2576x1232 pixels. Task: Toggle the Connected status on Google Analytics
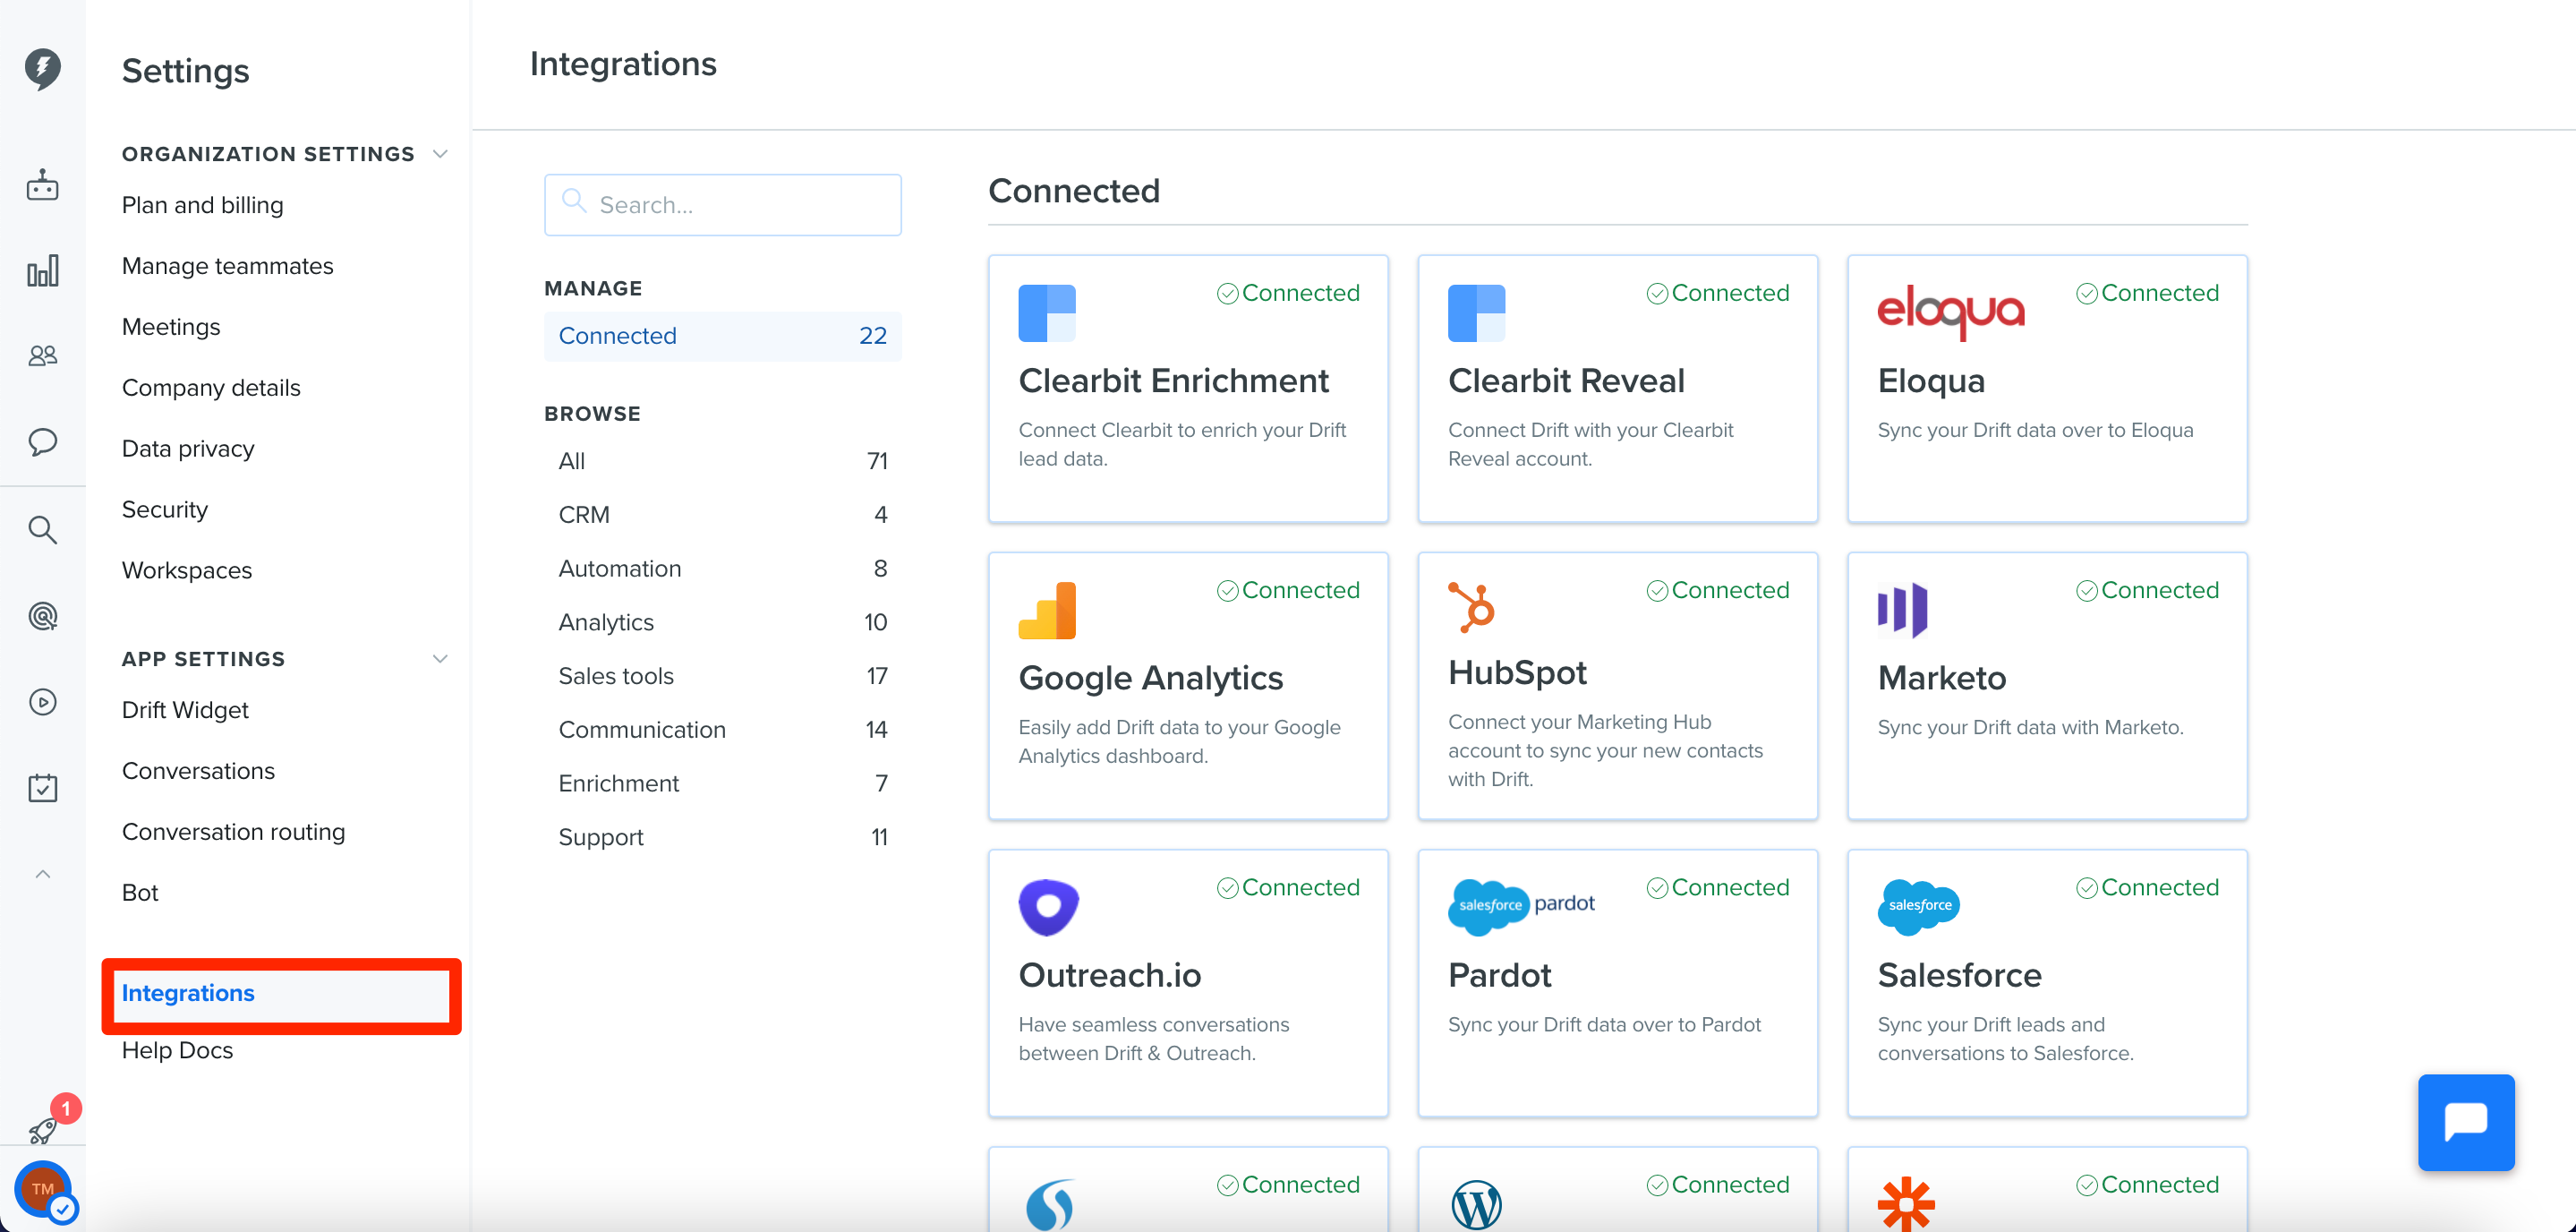click(1288, 589)
